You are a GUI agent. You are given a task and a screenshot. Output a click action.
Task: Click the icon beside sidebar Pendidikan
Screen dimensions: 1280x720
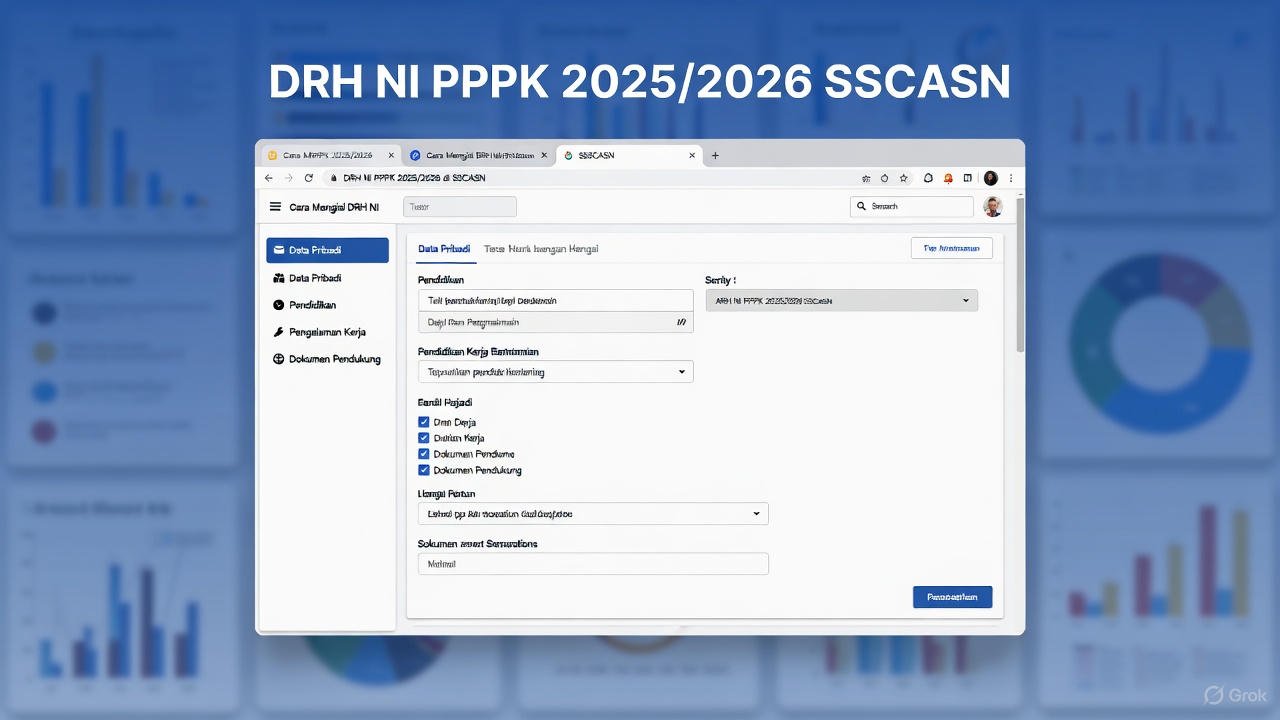(279, 305)
